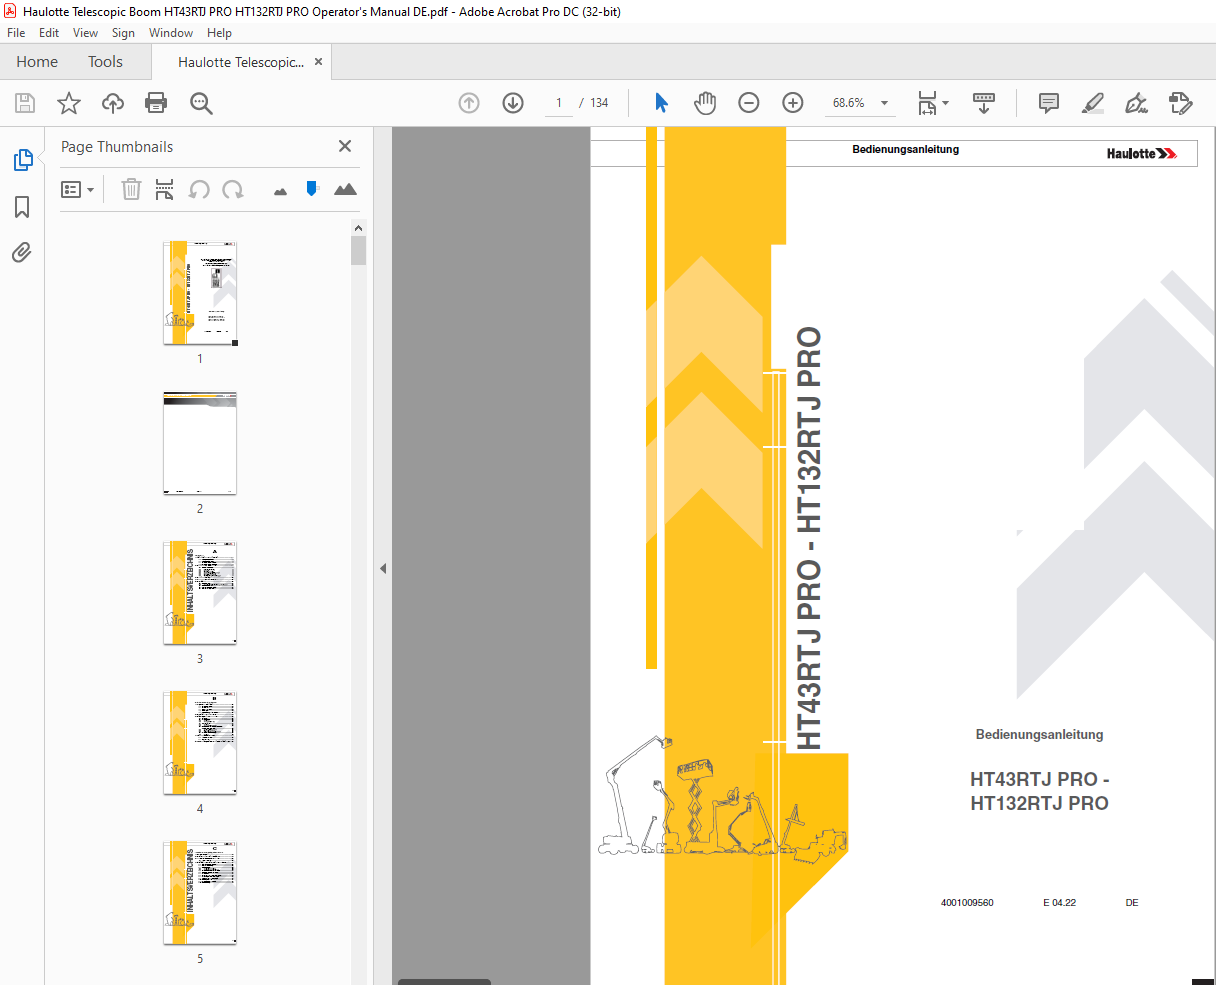This screenshot has width=1216, height=985.
Task: Close the Haulotte document tab
Action: [x=318, y=62]
